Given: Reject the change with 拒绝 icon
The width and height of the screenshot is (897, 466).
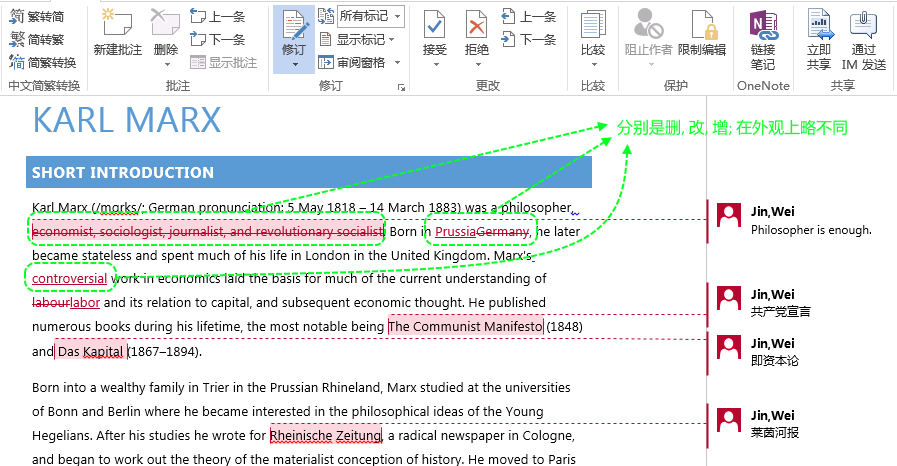Looking at the screenshot, I should [x=477, y=26].
